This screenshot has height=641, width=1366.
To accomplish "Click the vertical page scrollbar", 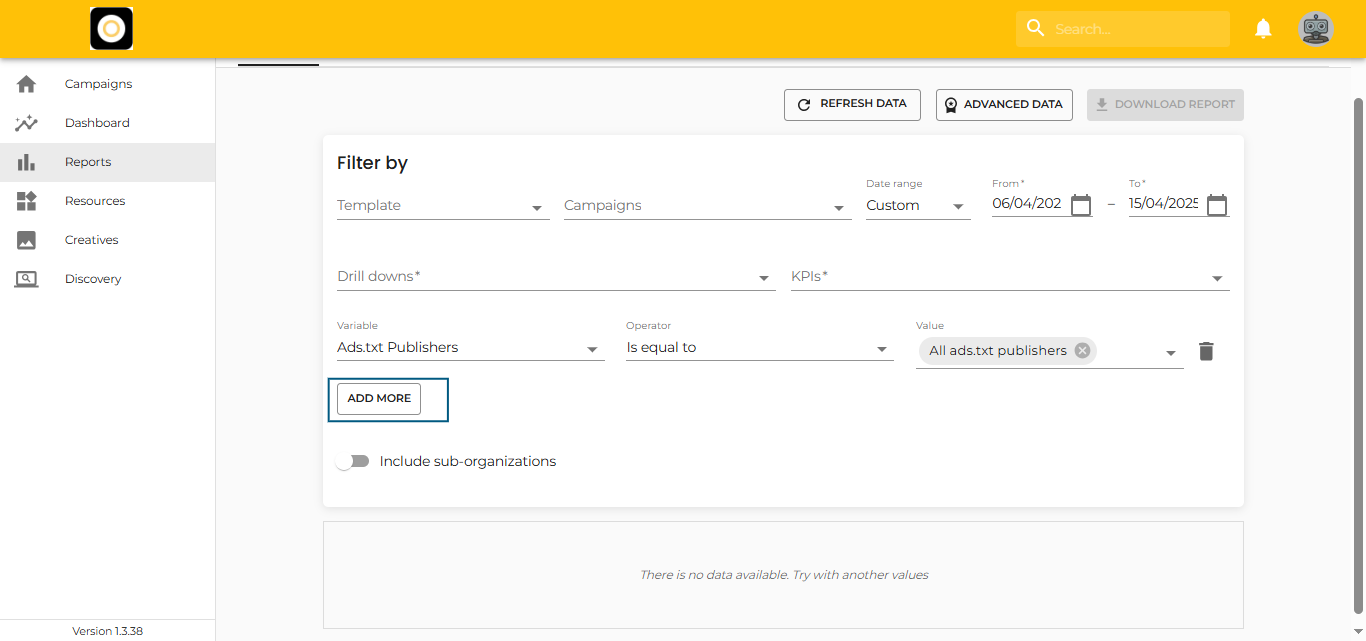I will click(x=1358, y=350).
